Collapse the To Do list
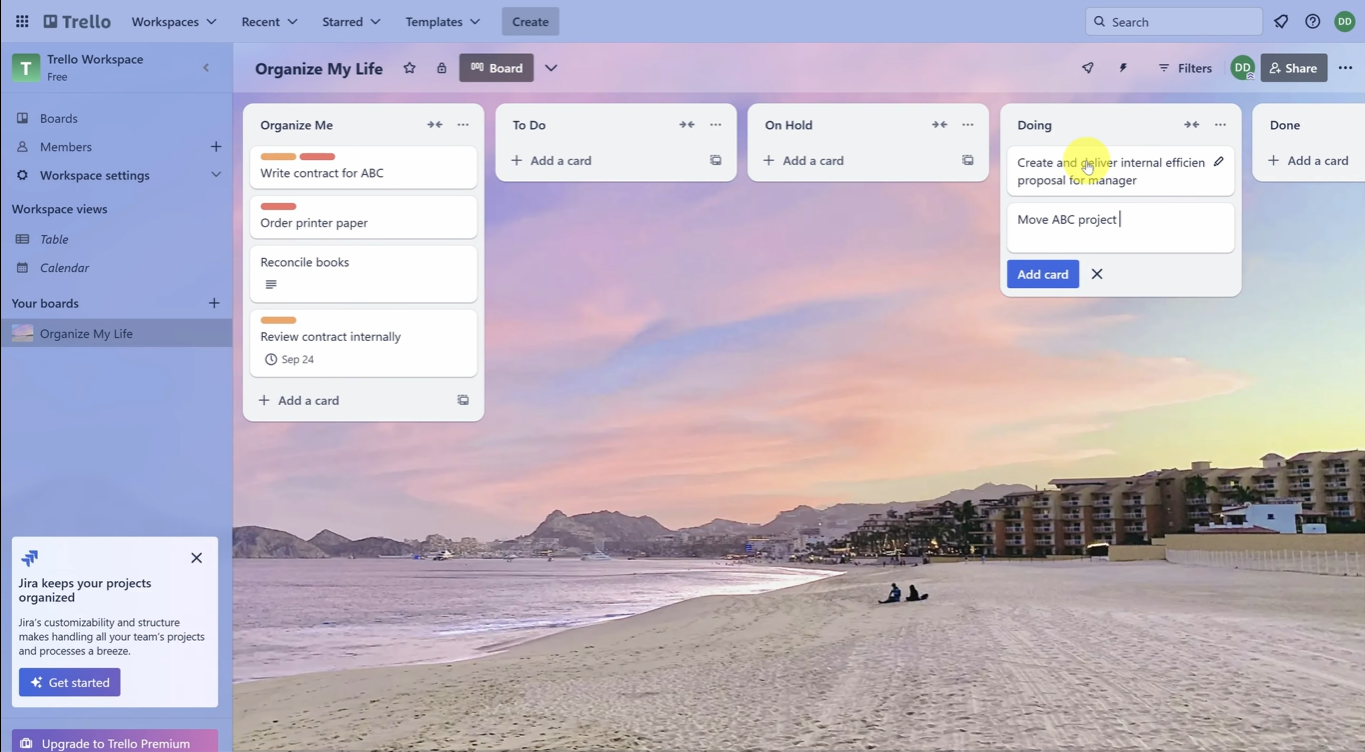The width and height of the screenshot is (1365, 752). point(687,125)
